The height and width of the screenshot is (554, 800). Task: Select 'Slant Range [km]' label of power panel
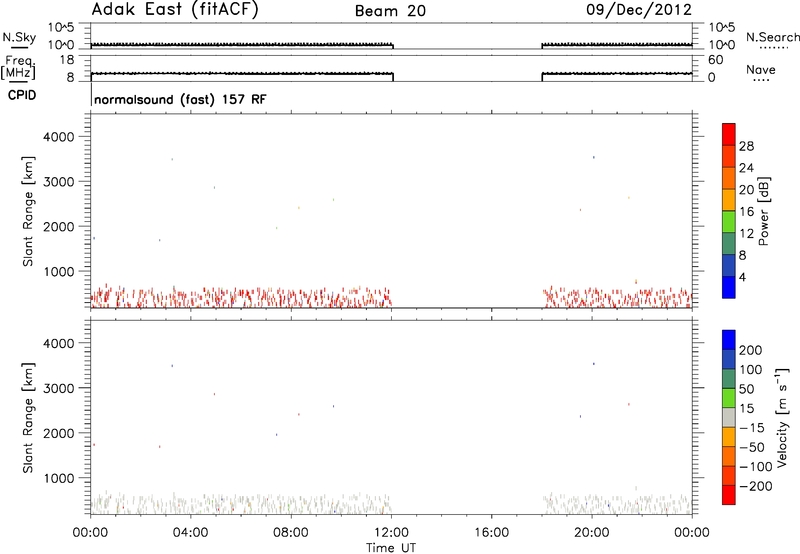click(x=28, y=211)
